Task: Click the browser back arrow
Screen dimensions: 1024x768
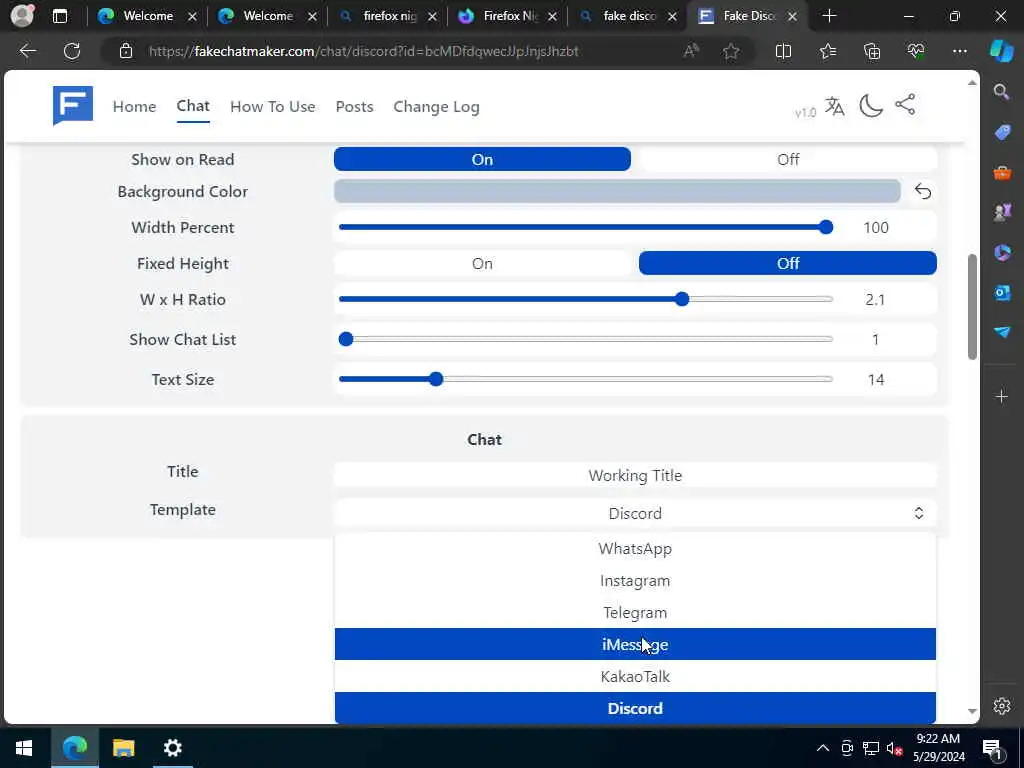Action: 27,51
